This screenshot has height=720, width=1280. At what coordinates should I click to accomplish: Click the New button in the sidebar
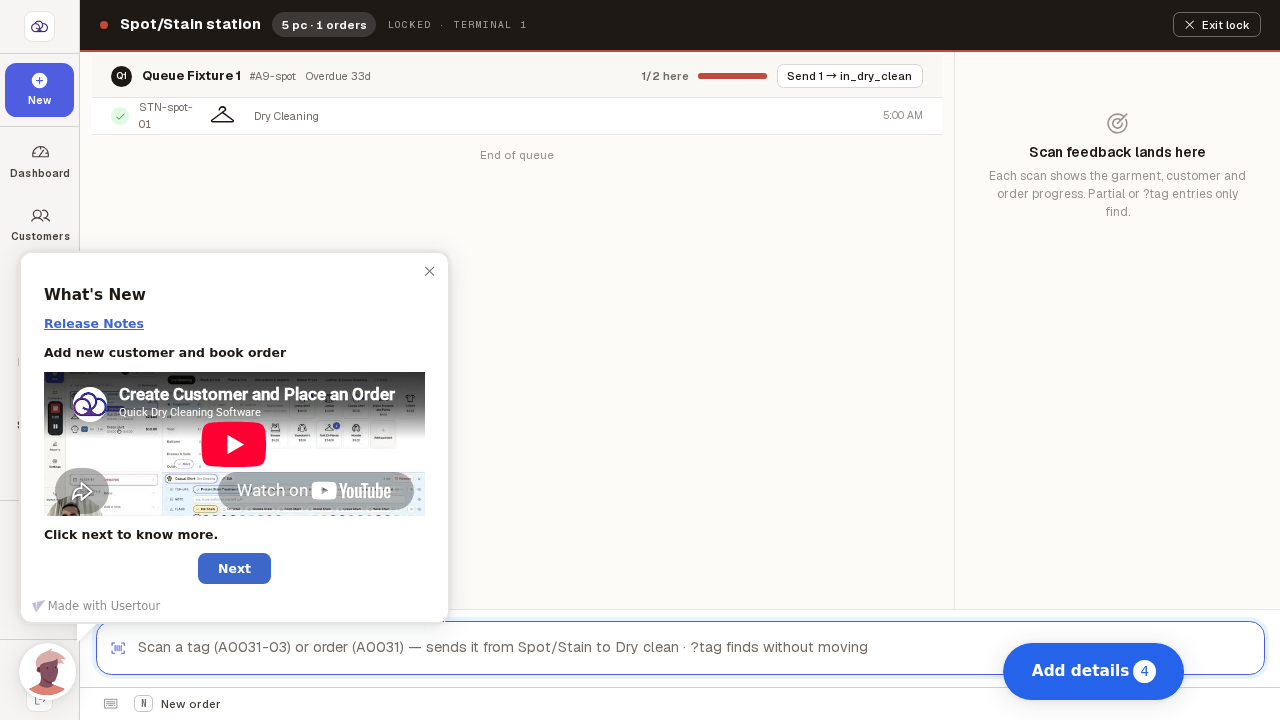click(x=39, y=90)
